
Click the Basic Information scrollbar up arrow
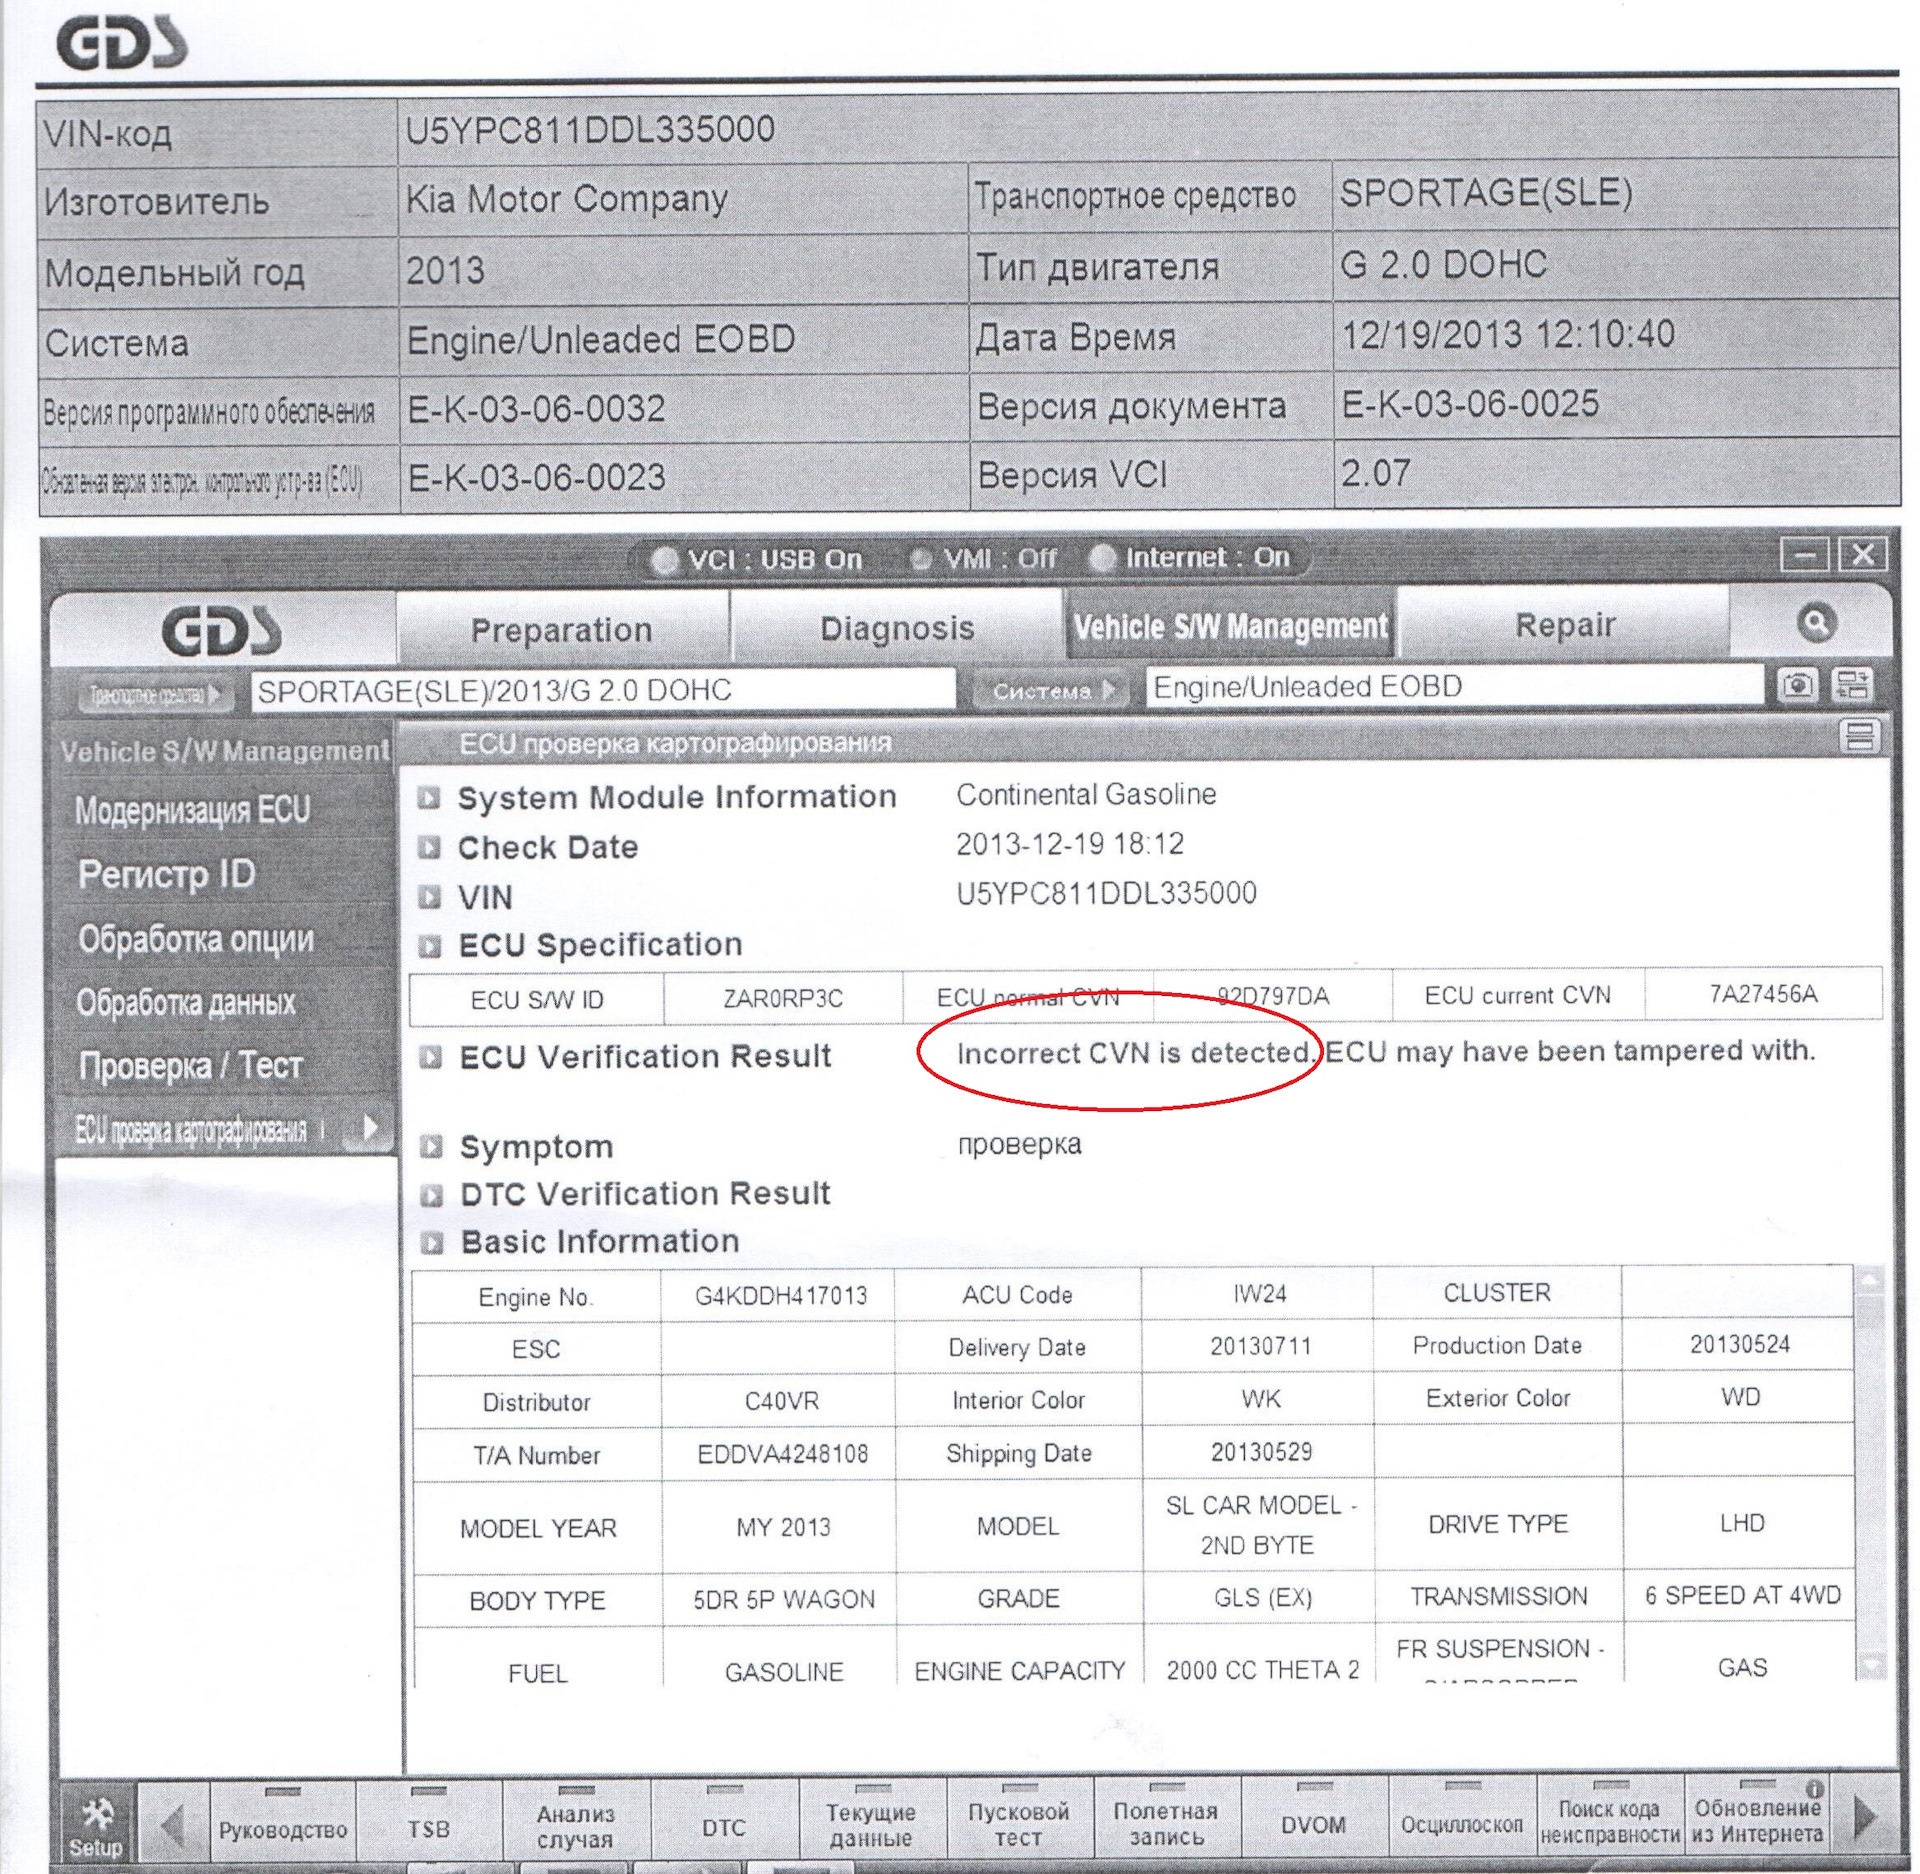pos(1870,1280)
